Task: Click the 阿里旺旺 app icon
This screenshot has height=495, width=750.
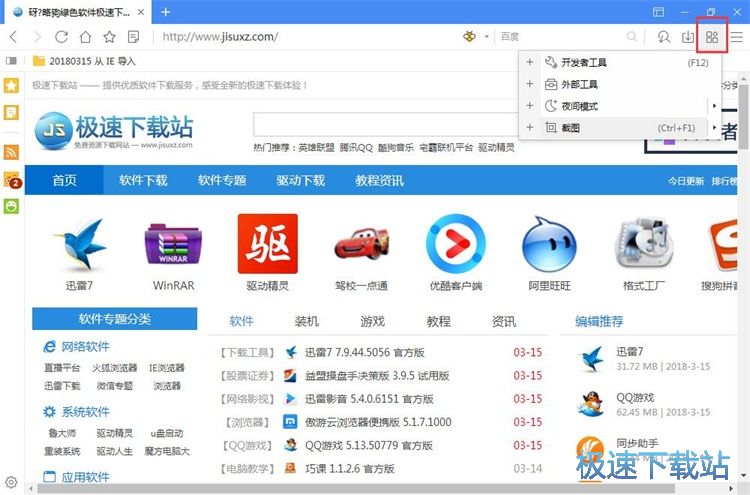Action: click(x=550, y=244)
